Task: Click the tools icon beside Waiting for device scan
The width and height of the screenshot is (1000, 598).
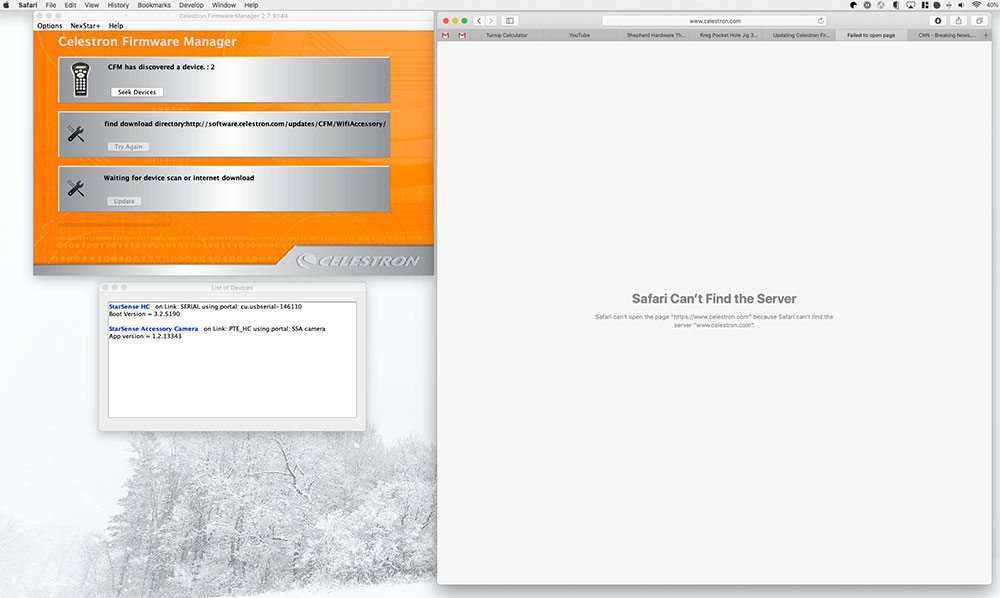Action: pyautogui.click(x=76, y=188)
